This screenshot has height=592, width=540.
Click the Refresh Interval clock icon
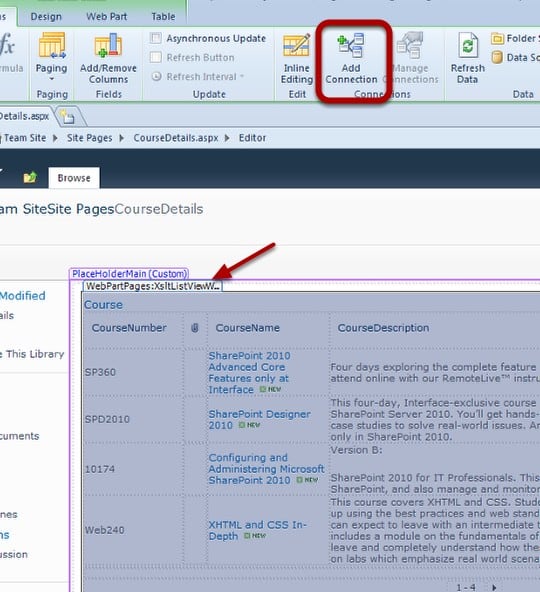[156, 77]
